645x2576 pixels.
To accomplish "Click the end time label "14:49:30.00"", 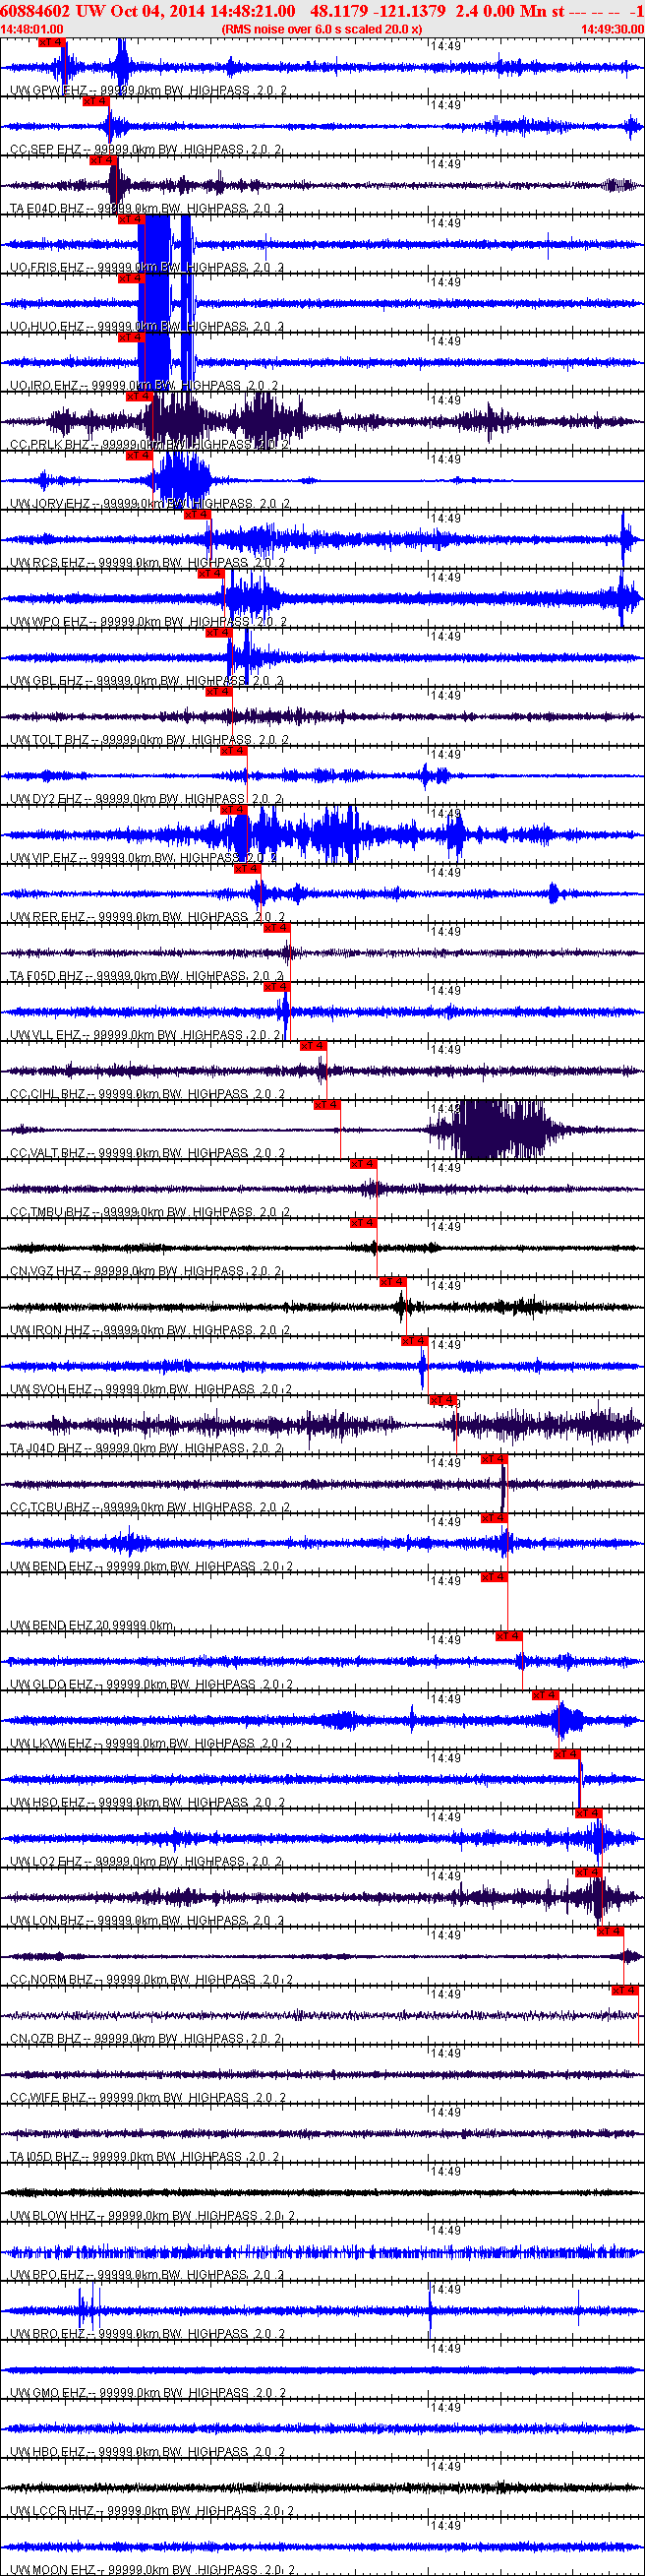I will (x=612, y=29).
